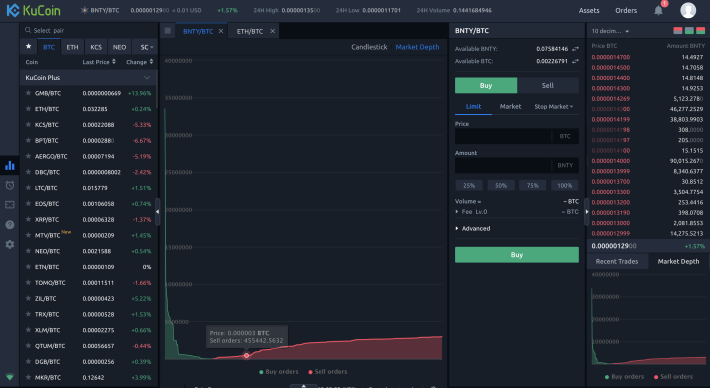Switch to the ETH/BTC chart tab
The image size is (710, 388).
[249, 31]
